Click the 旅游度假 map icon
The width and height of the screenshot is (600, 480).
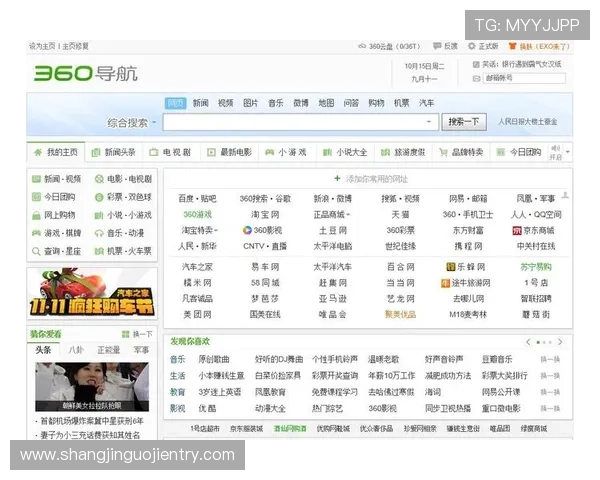click(385, 152)
